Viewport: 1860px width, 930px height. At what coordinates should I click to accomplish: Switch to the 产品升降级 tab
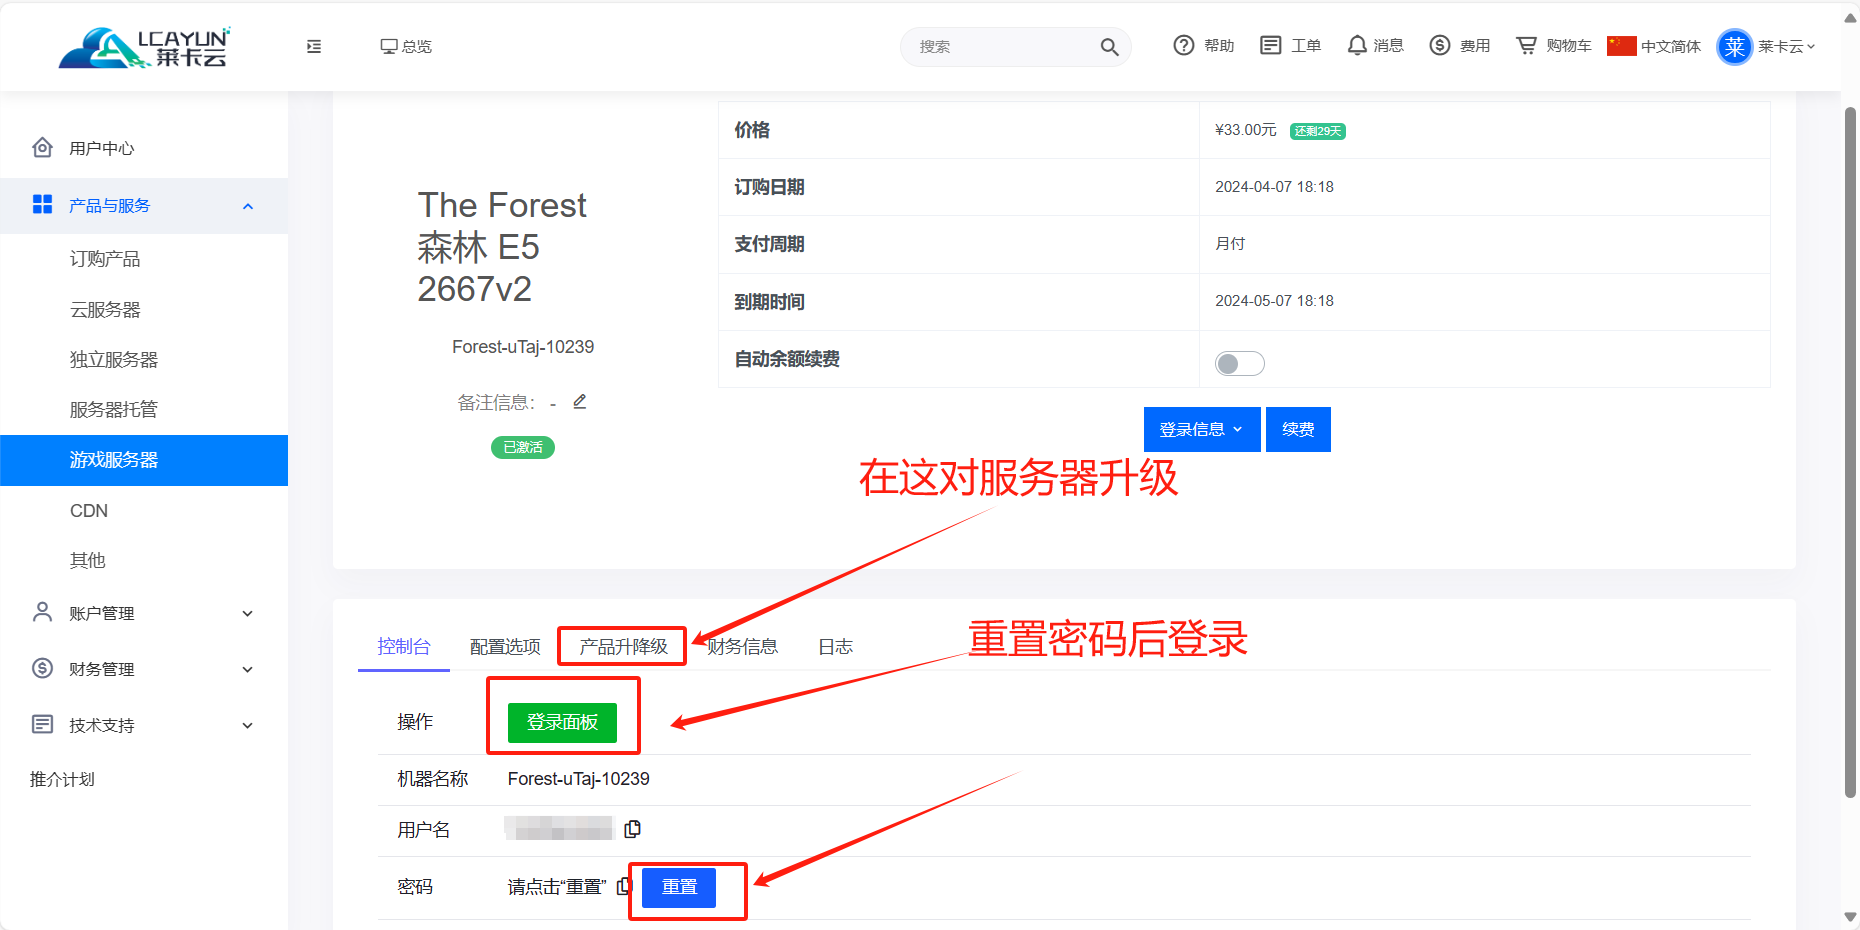pos(623,647)
